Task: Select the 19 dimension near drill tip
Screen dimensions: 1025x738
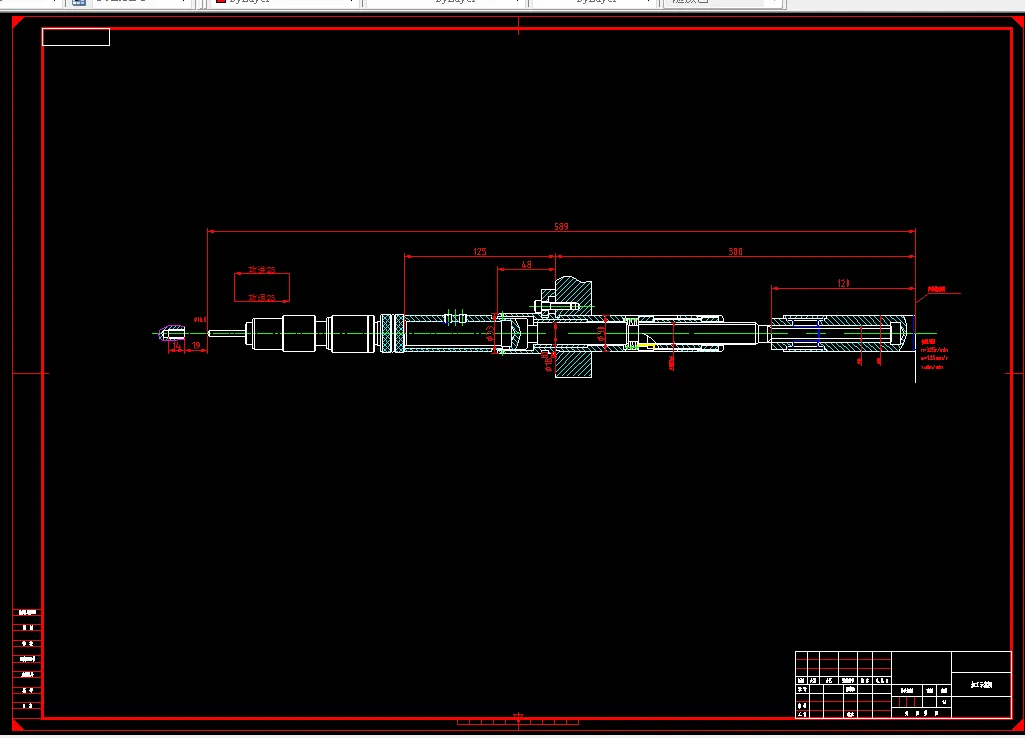Action: tap(196, 345)
